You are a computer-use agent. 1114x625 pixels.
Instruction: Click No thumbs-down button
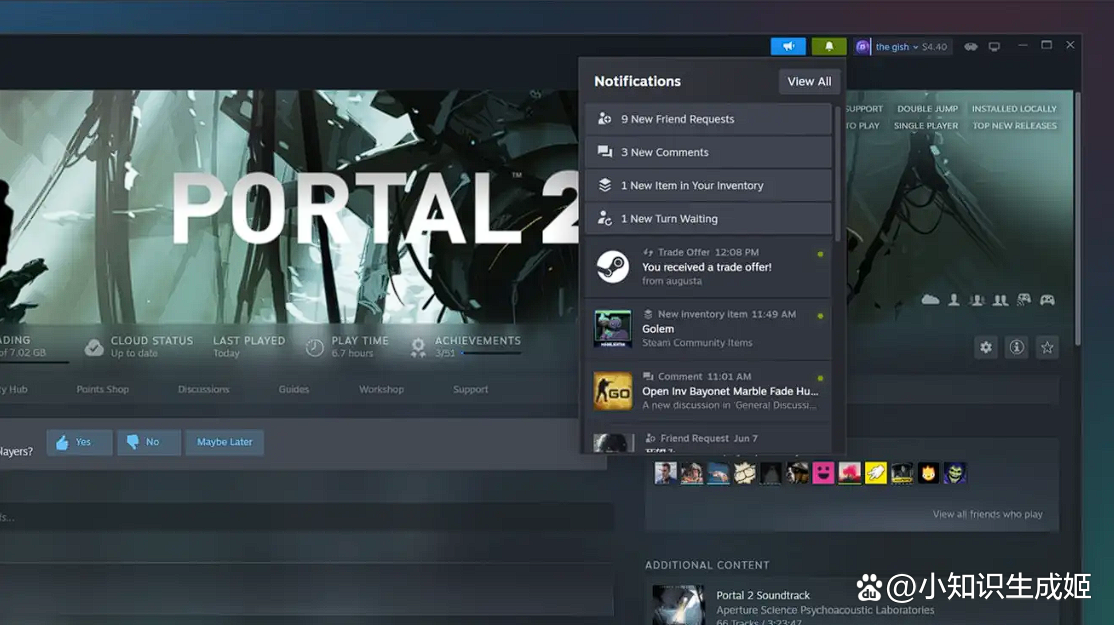(148, 442)
